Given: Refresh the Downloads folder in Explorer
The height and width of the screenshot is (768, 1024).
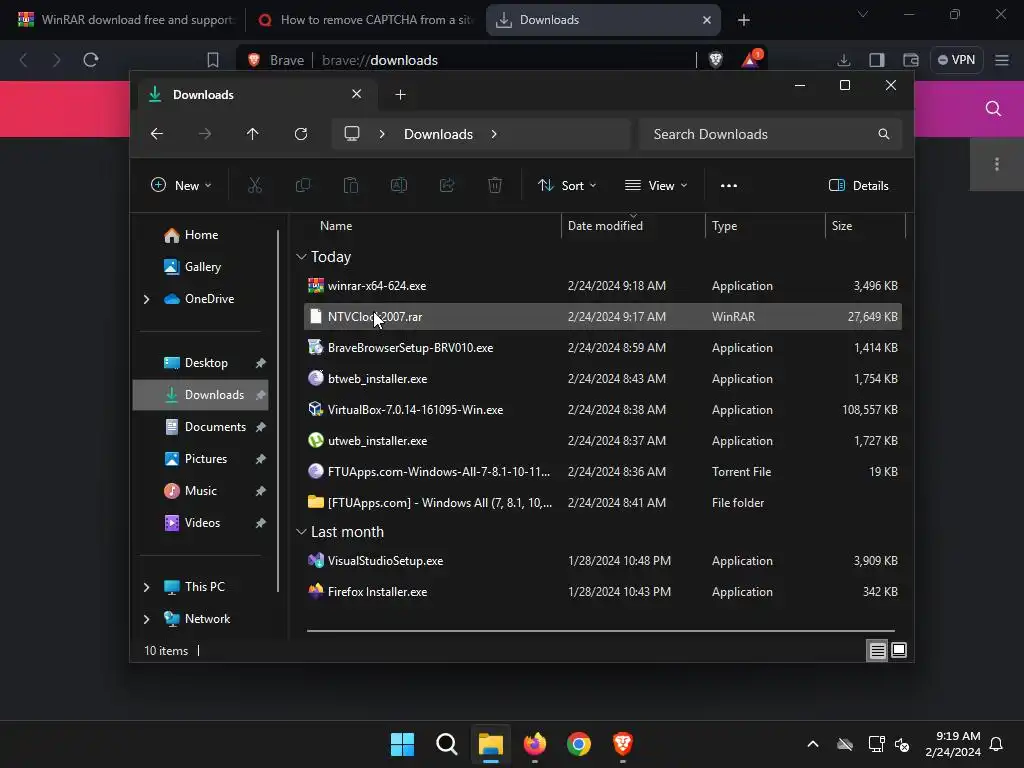Looking at the screenshot, I should (x=301, y=134).
